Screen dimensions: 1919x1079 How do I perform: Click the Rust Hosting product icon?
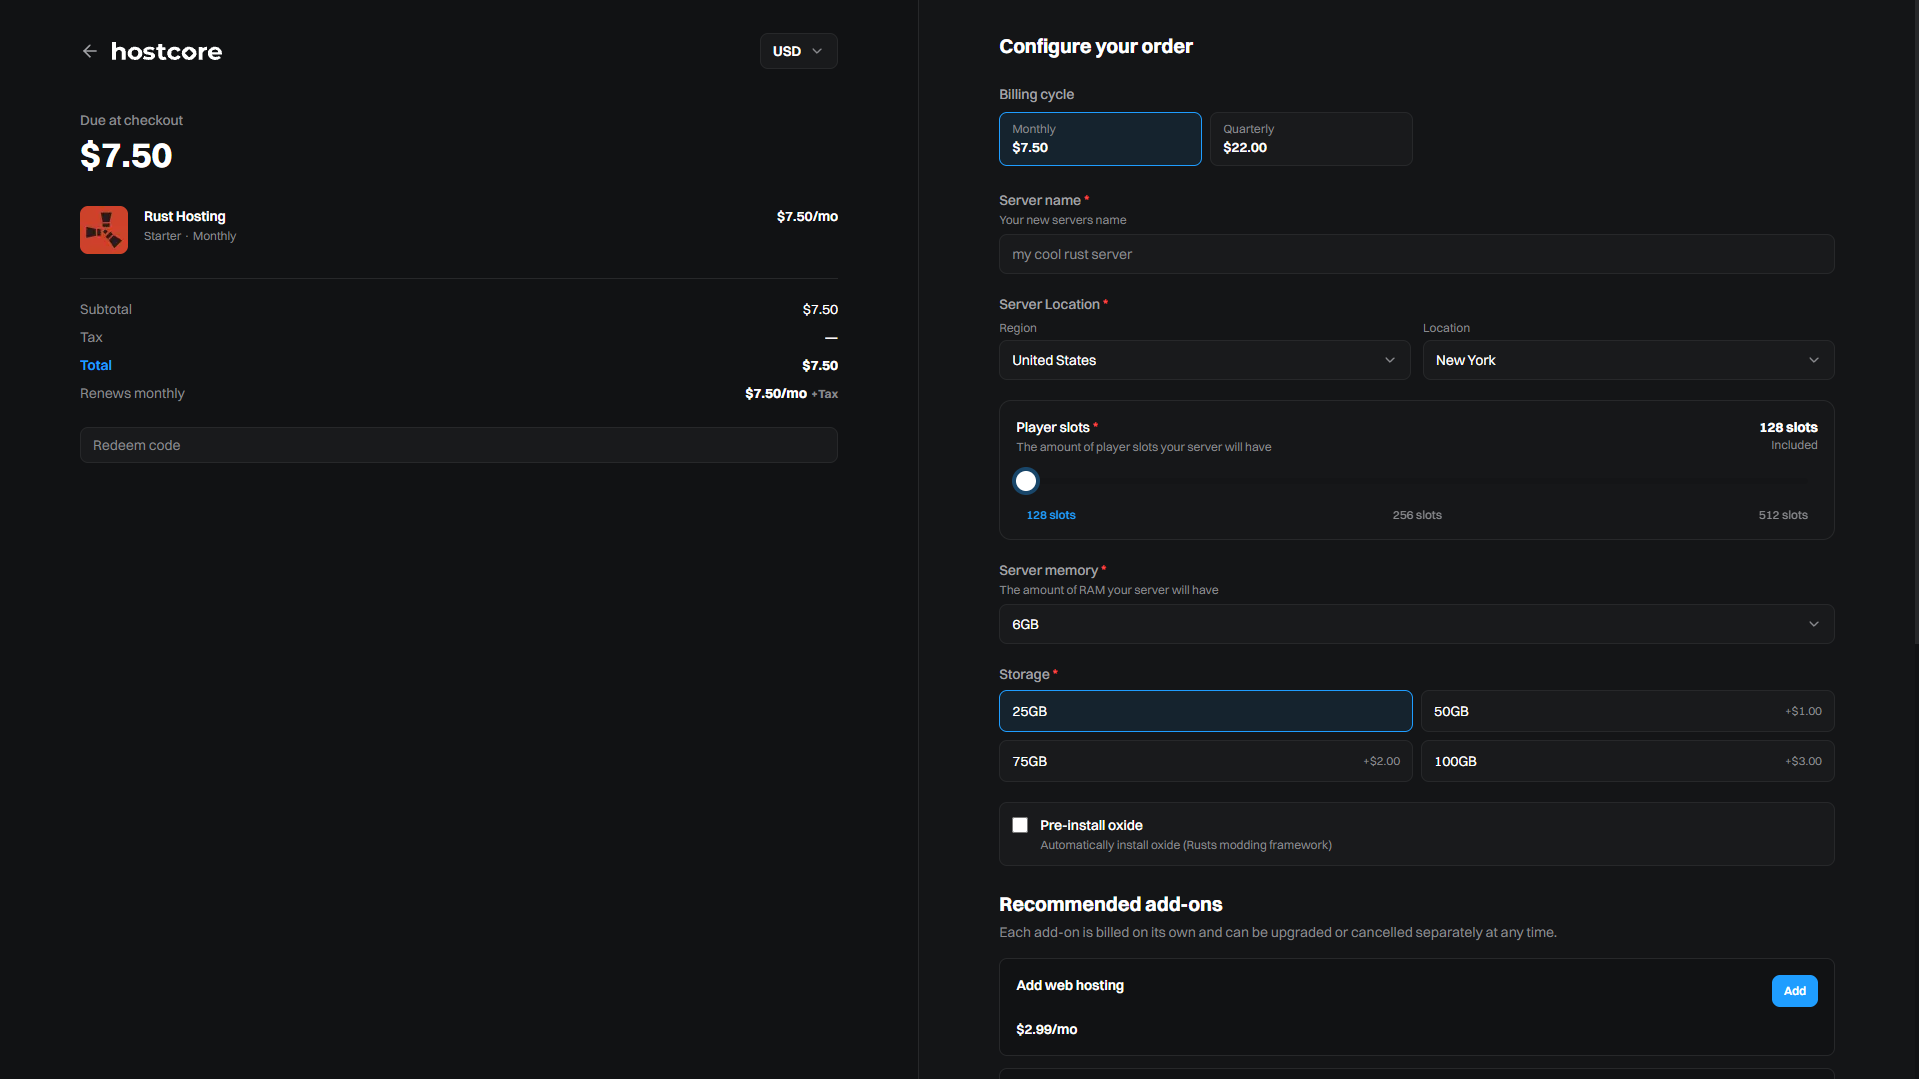pyautogui.click(x=104, y=230)
